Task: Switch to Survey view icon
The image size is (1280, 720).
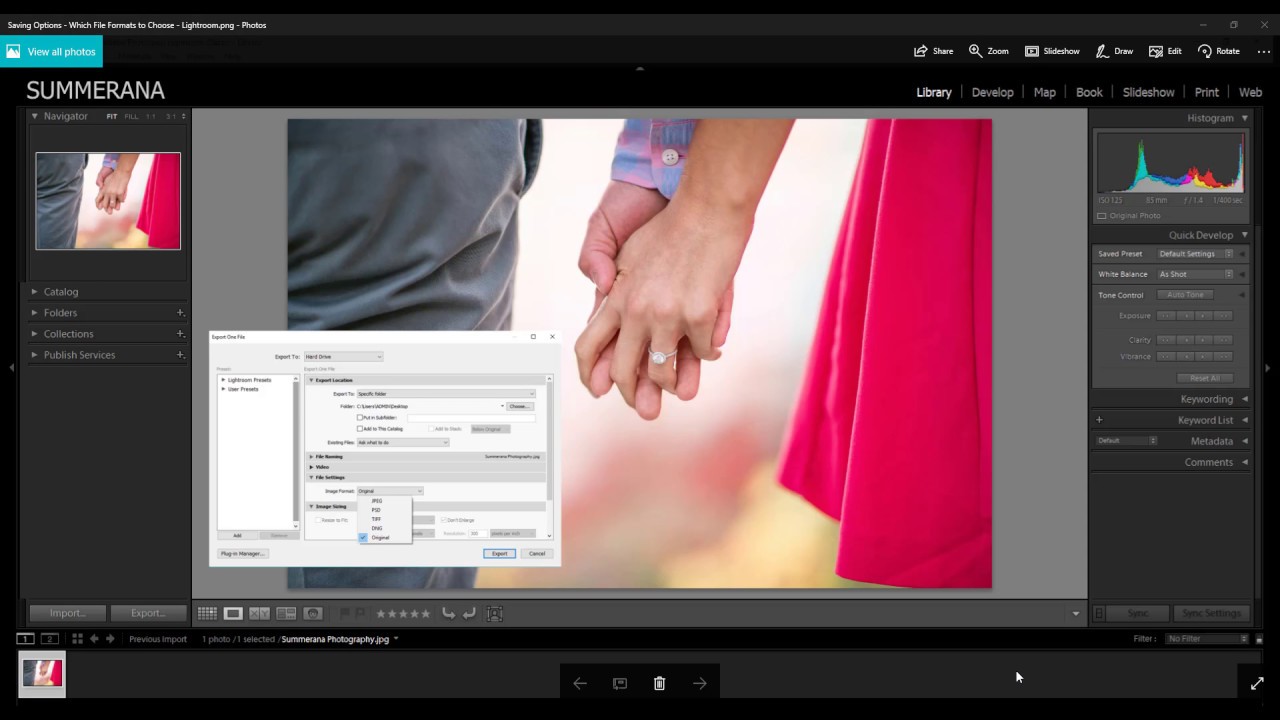Action: tap(286, 614)
